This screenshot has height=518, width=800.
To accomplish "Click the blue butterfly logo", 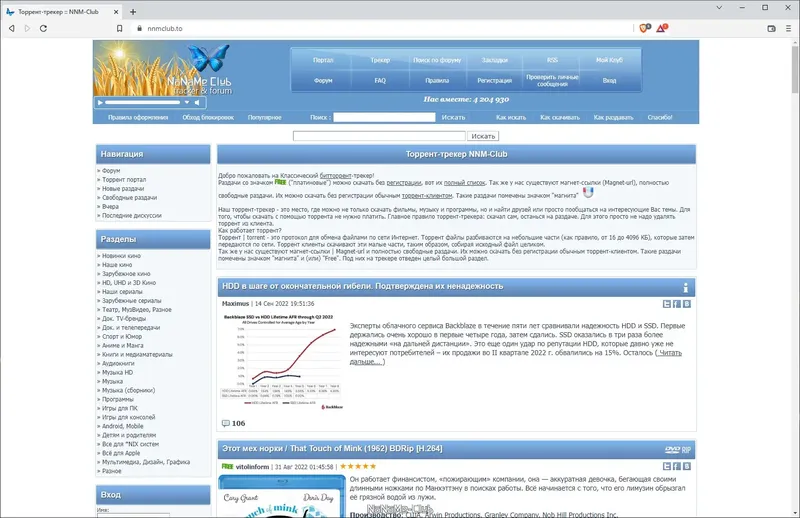I will click(208, 57).
